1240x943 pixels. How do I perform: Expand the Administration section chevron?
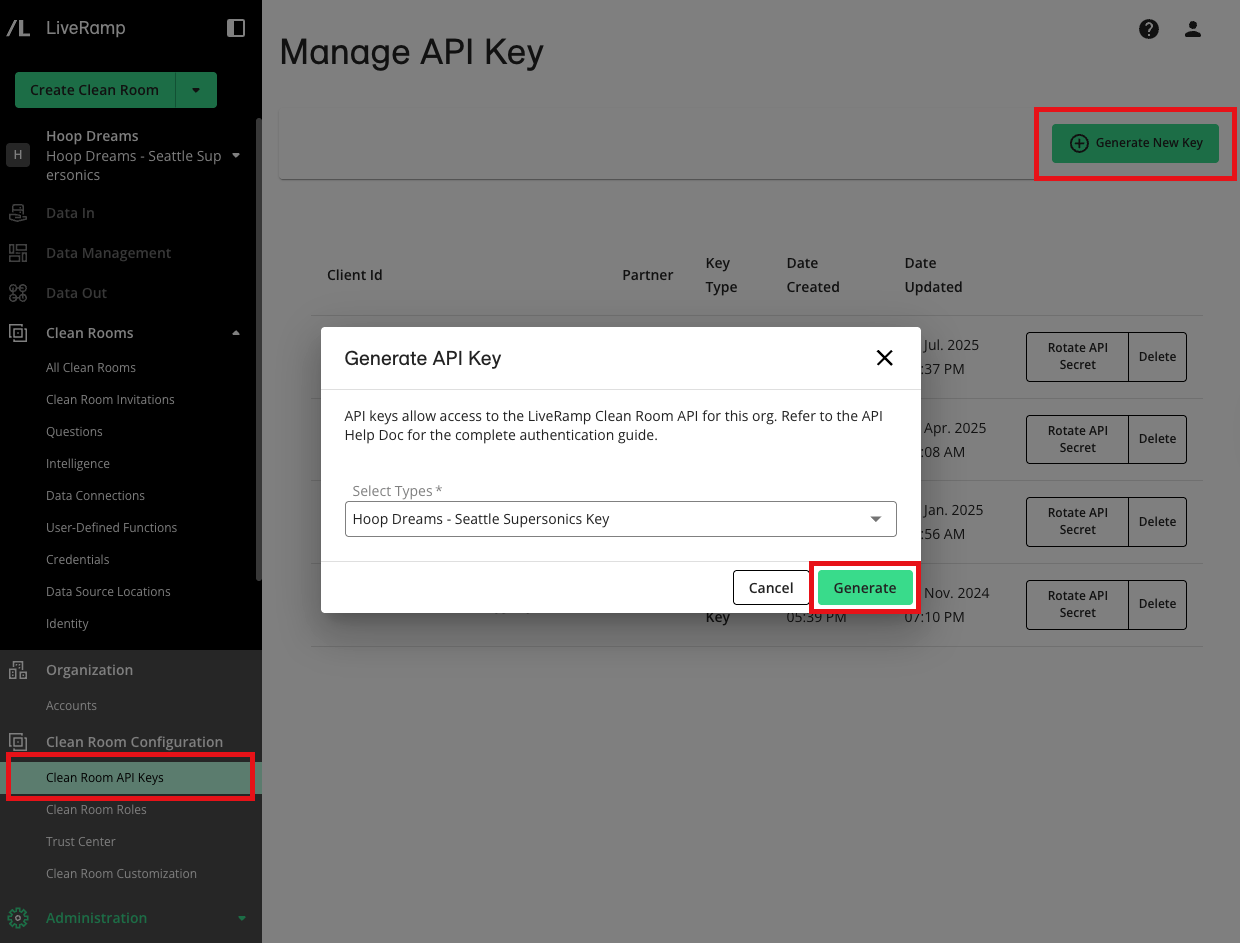[241, 918]
